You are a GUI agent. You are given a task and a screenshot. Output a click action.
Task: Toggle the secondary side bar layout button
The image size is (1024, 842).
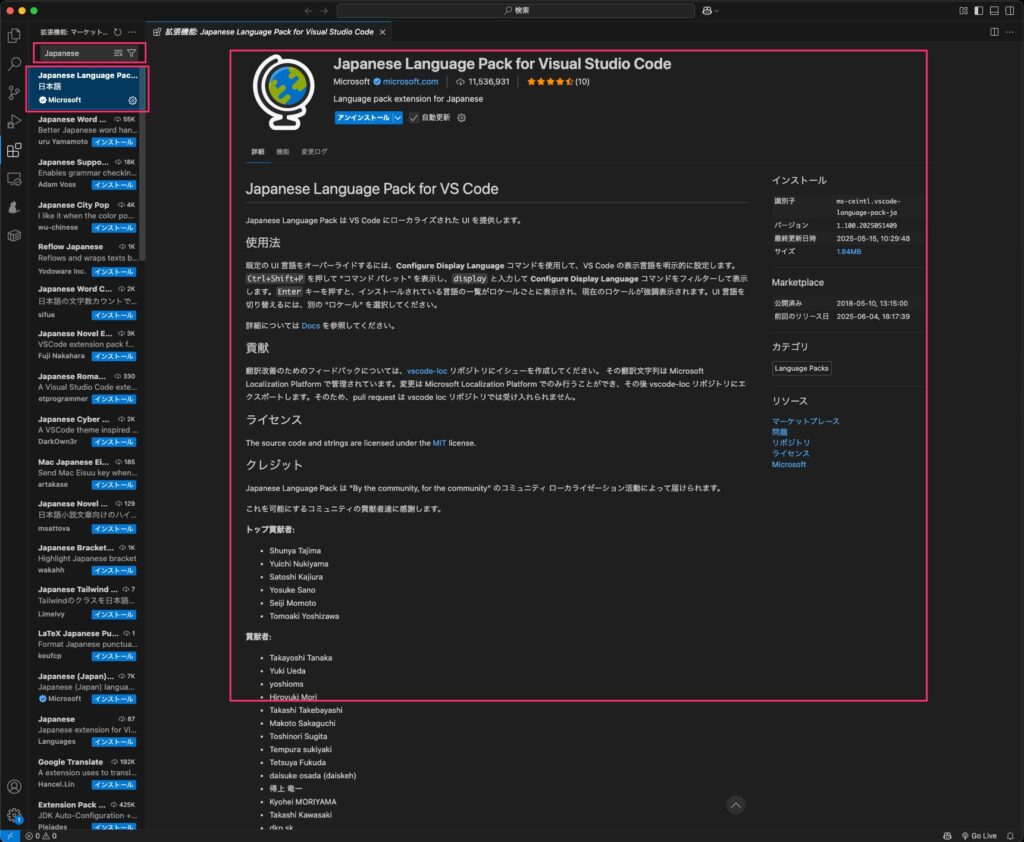(x=1010, y=10)
